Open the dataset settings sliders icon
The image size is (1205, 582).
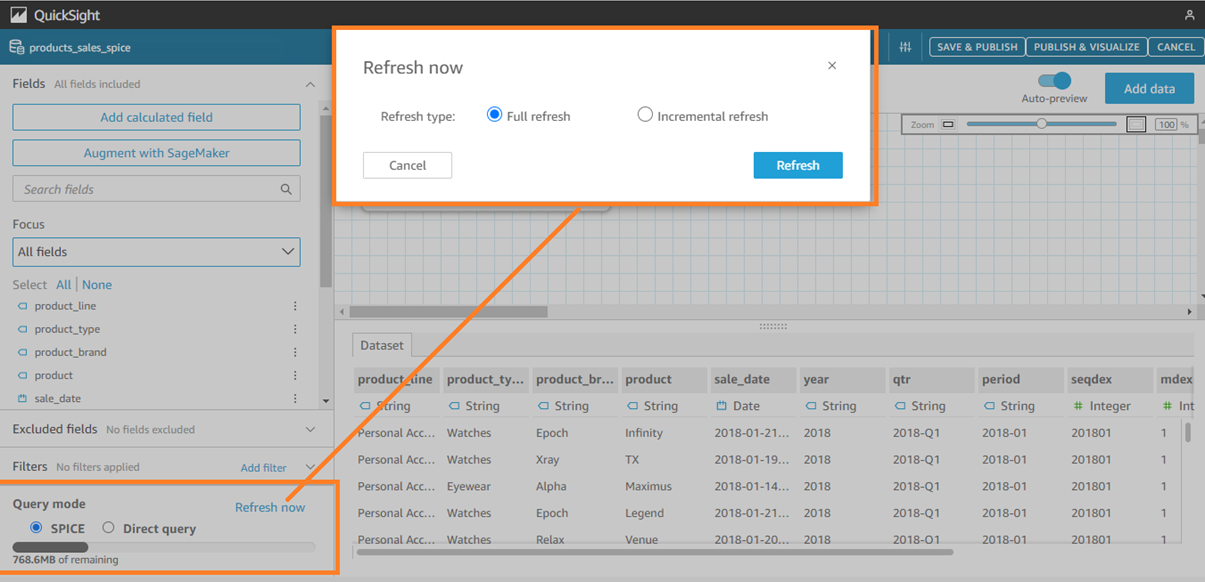point(905,47)
